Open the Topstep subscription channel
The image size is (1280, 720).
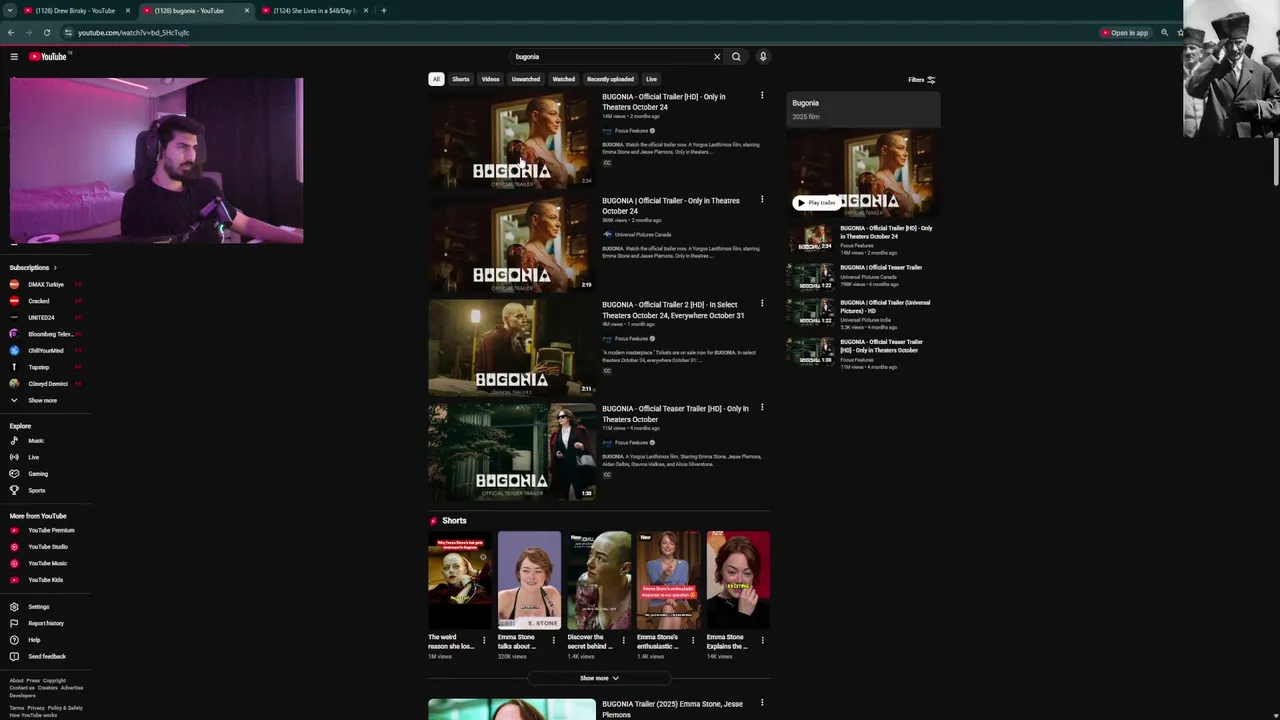pos(38,367)
